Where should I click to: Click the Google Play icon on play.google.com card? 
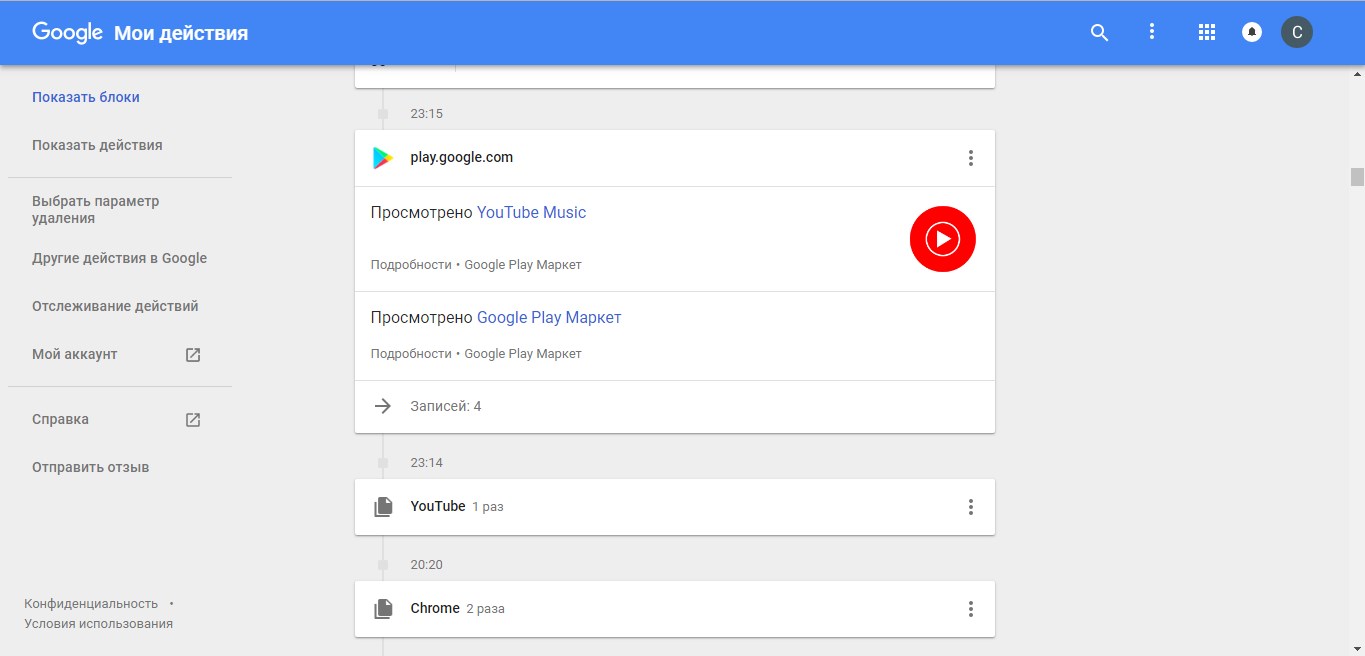[383, 158]
